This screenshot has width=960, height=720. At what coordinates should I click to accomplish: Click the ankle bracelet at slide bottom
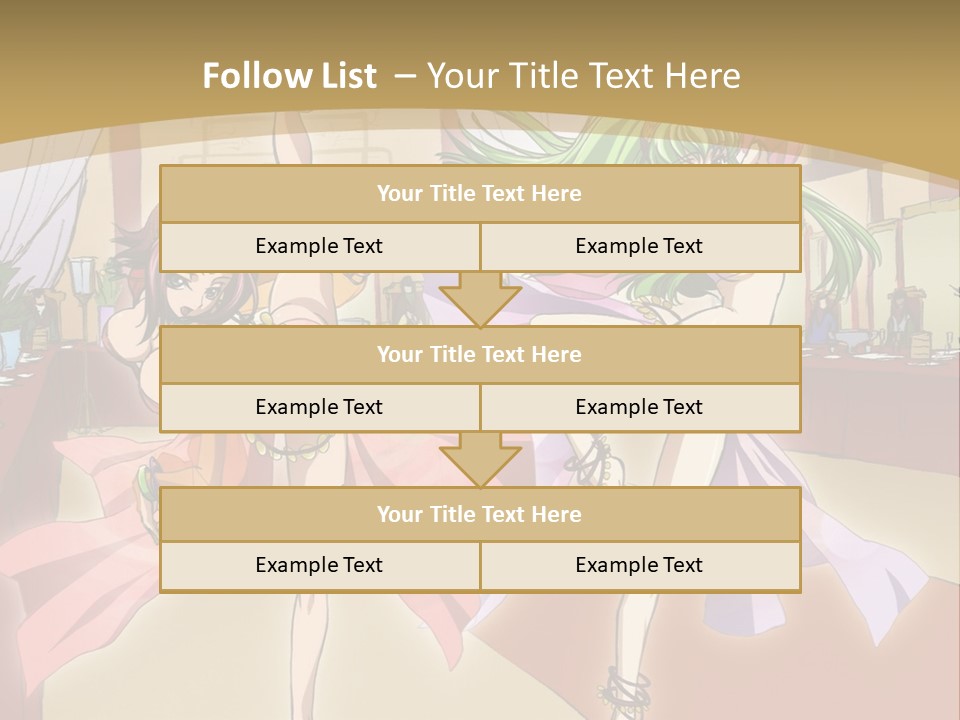(x=625, y=685)
